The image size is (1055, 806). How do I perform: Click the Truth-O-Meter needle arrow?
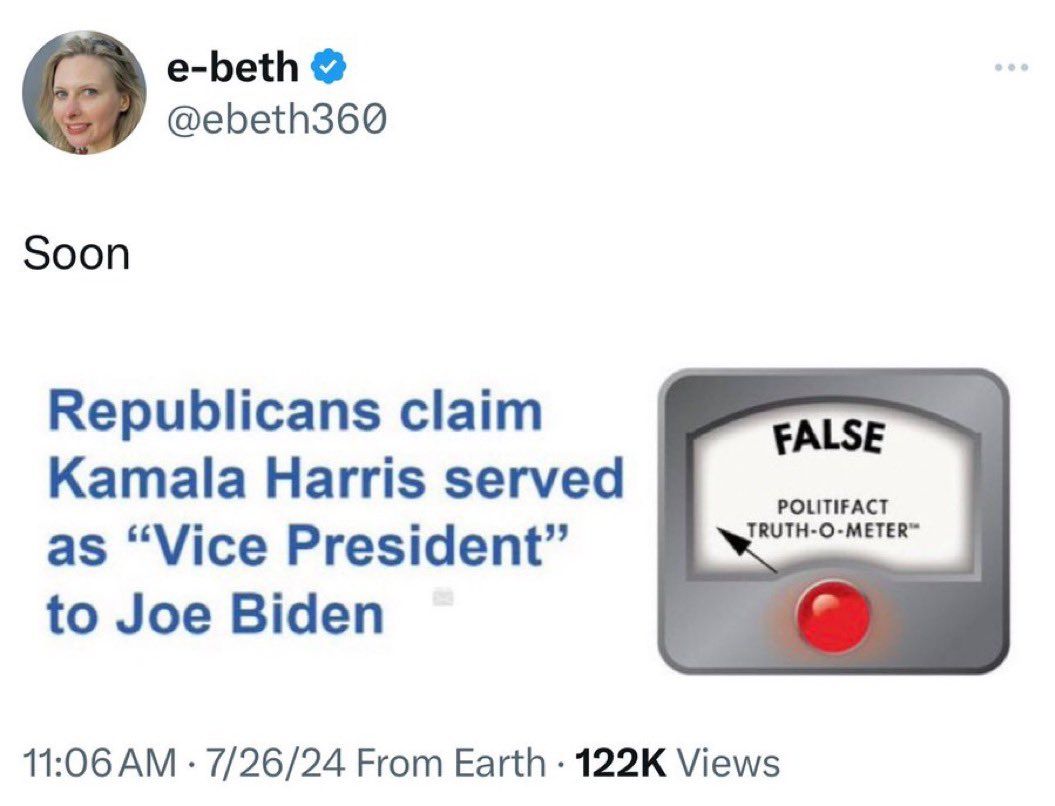747,550
